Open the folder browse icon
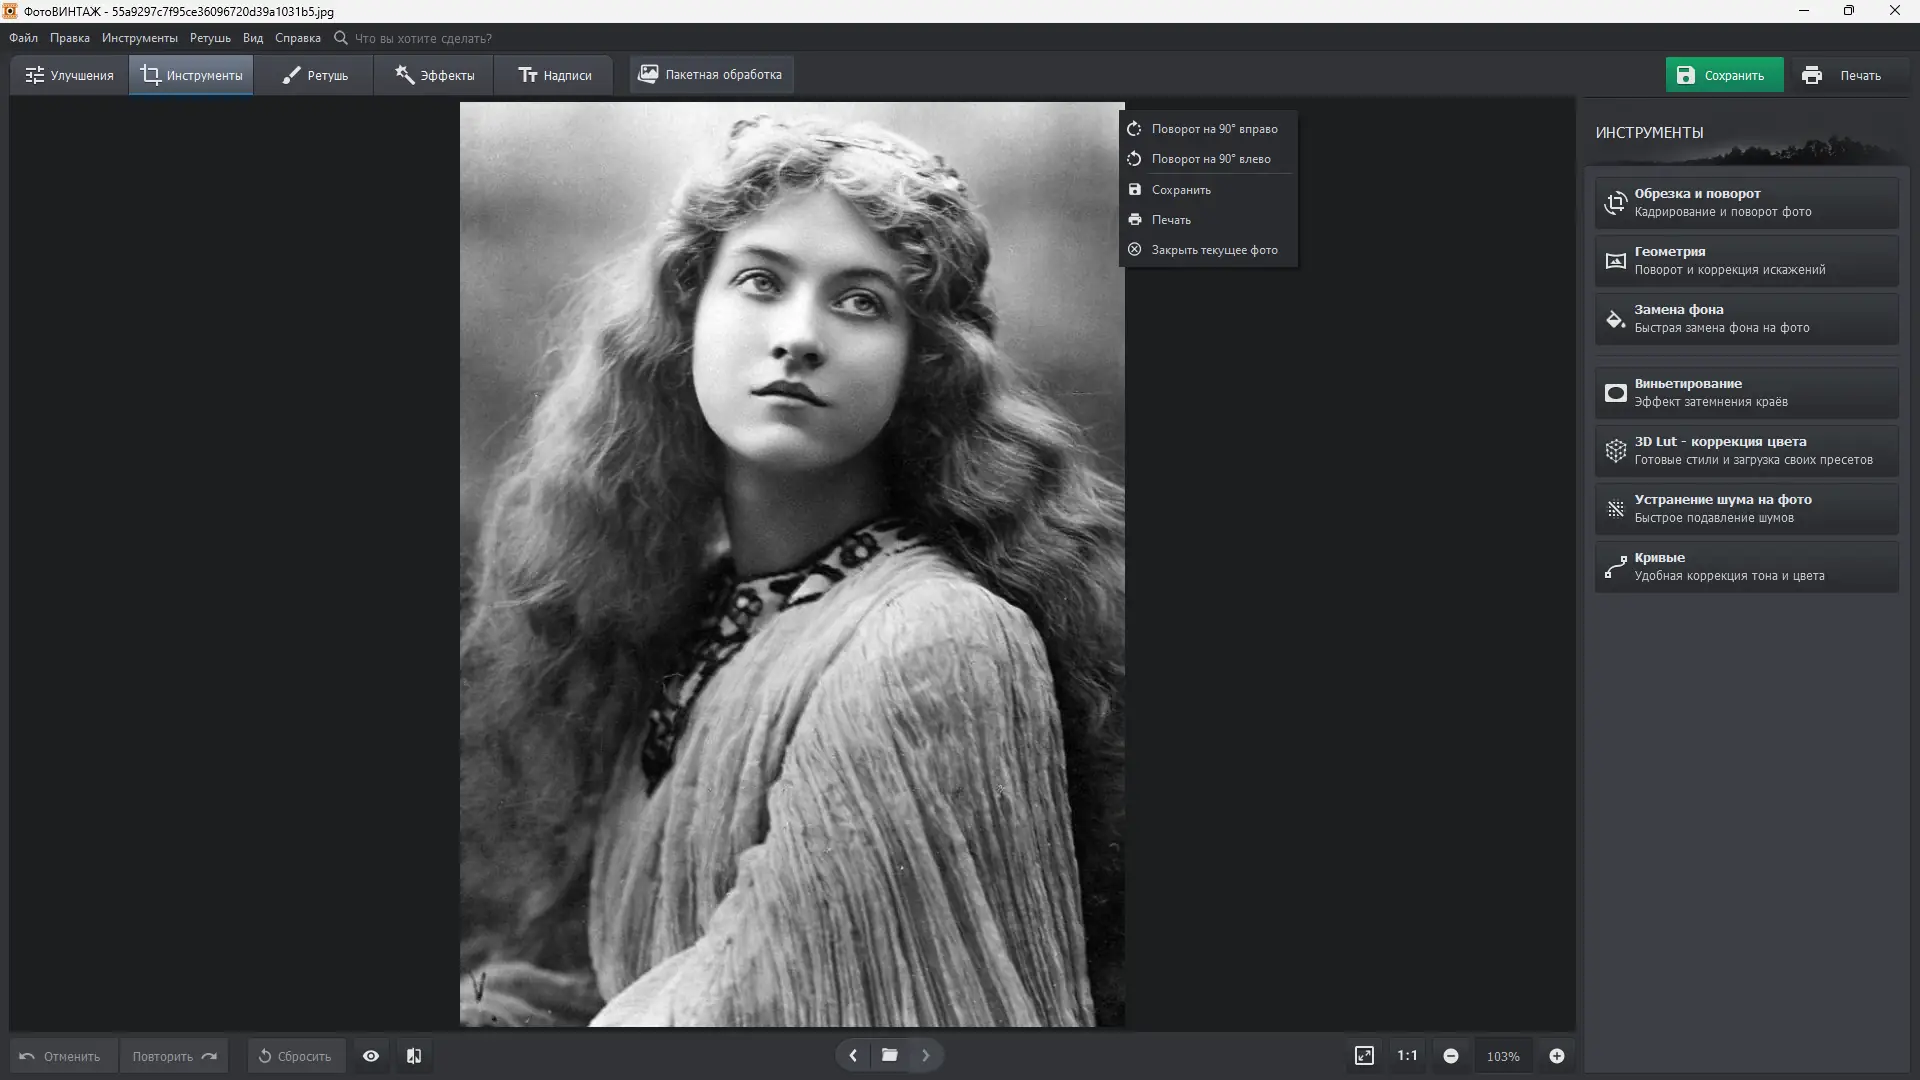1920x1080 pixels. 889,1055
